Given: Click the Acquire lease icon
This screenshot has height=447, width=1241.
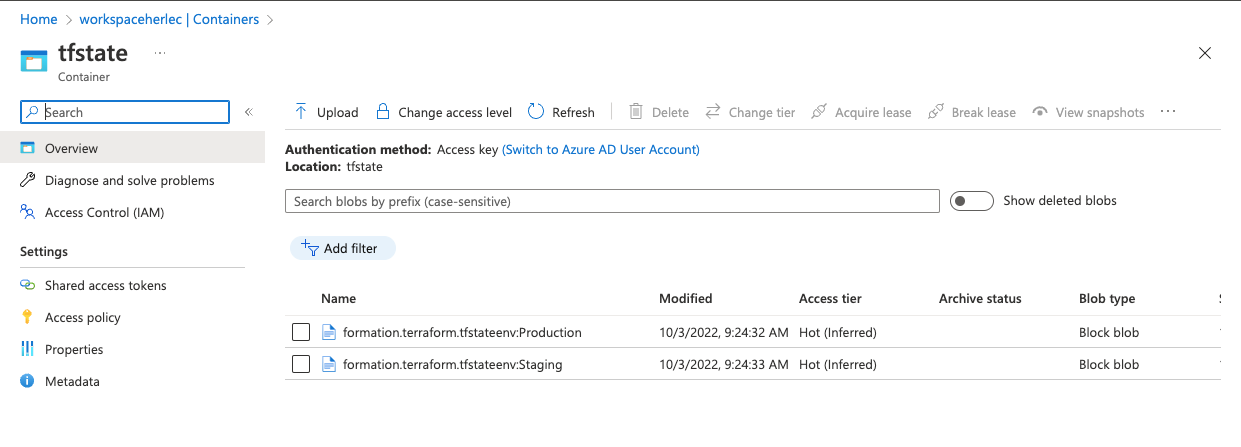Looking at the screenshot, I should [819, 112].
